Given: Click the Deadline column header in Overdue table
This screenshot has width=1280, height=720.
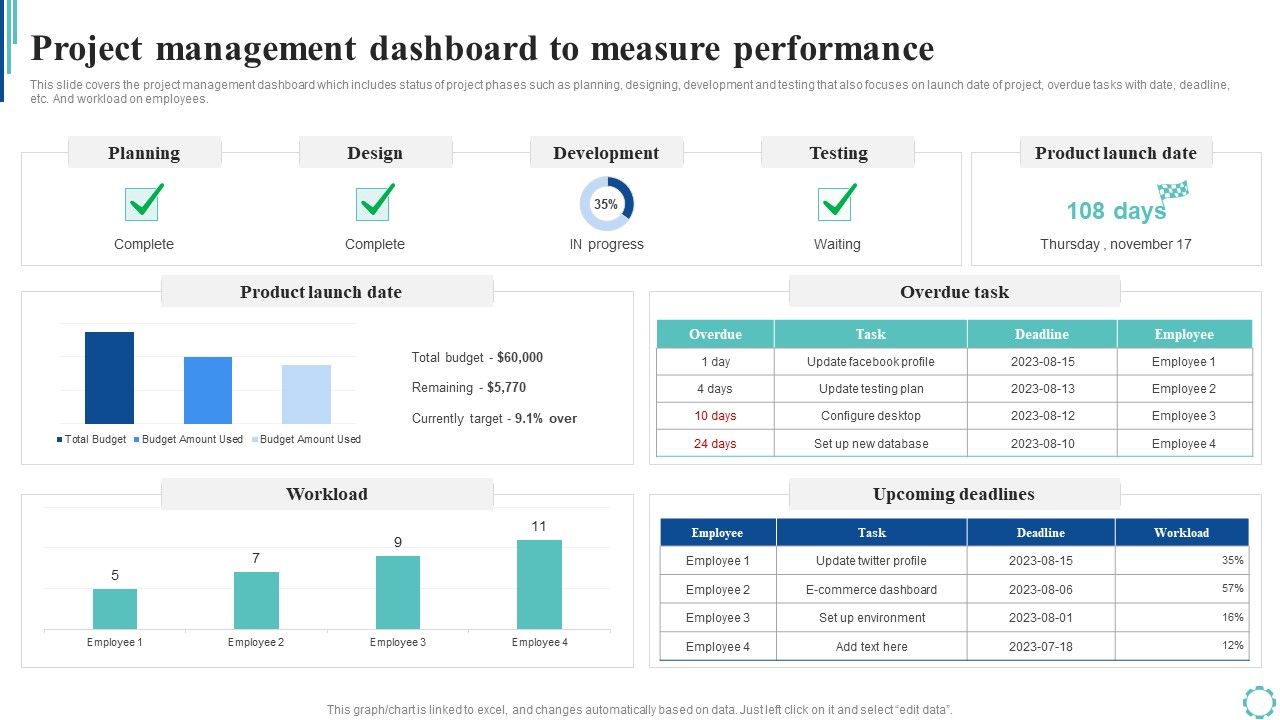Looking at the screenshot, I should (x=1042, y=334).
